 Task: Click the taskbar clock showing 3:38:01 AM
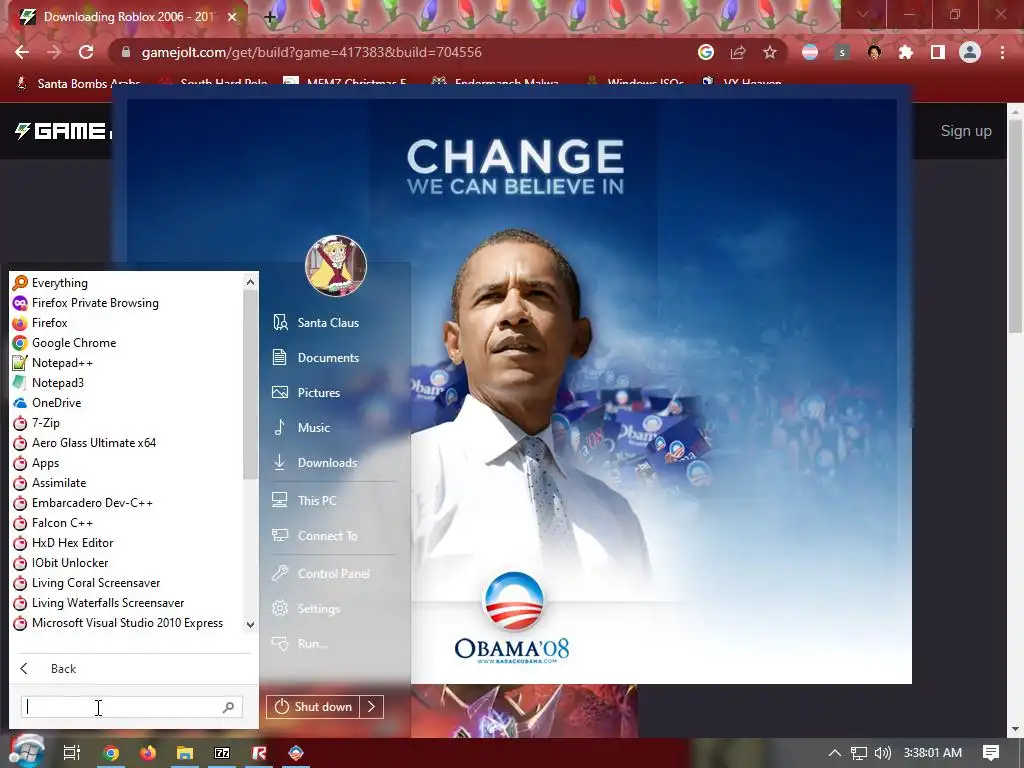coord(933,753)
